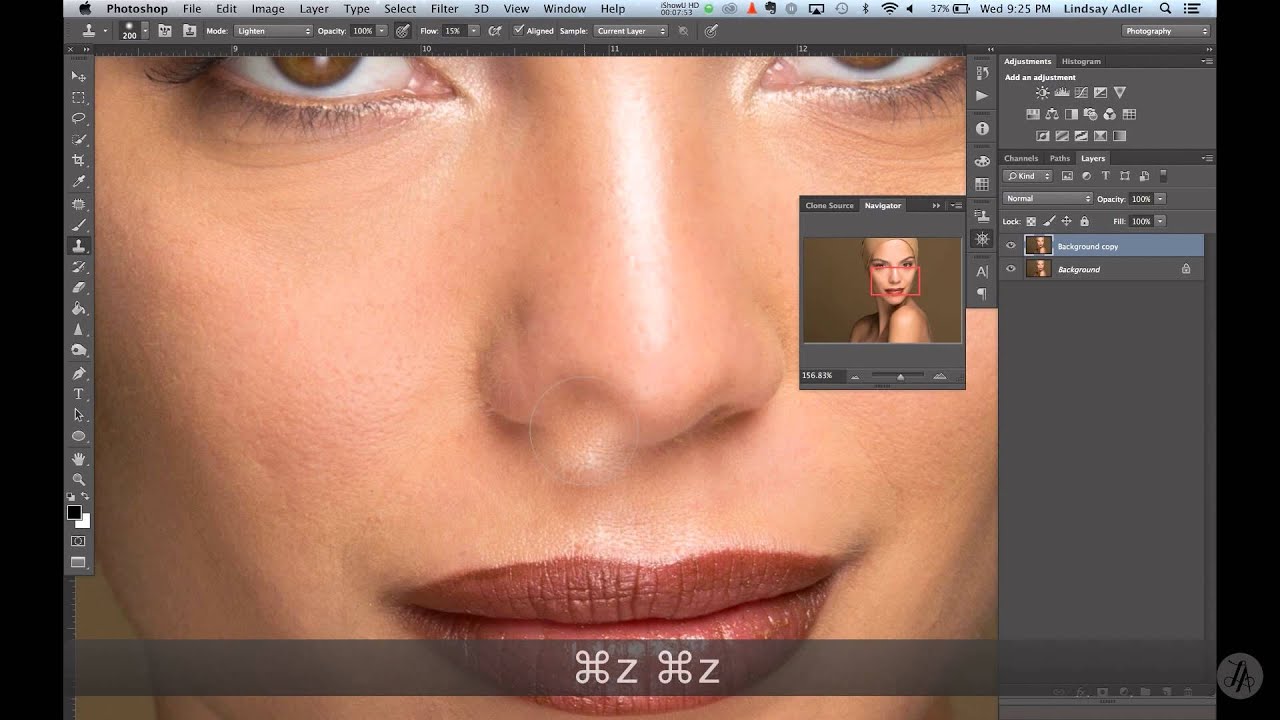Toggle pressure for opacity button
The width and height of the screenshot is (1280, 720).
(x=402, y=31)
